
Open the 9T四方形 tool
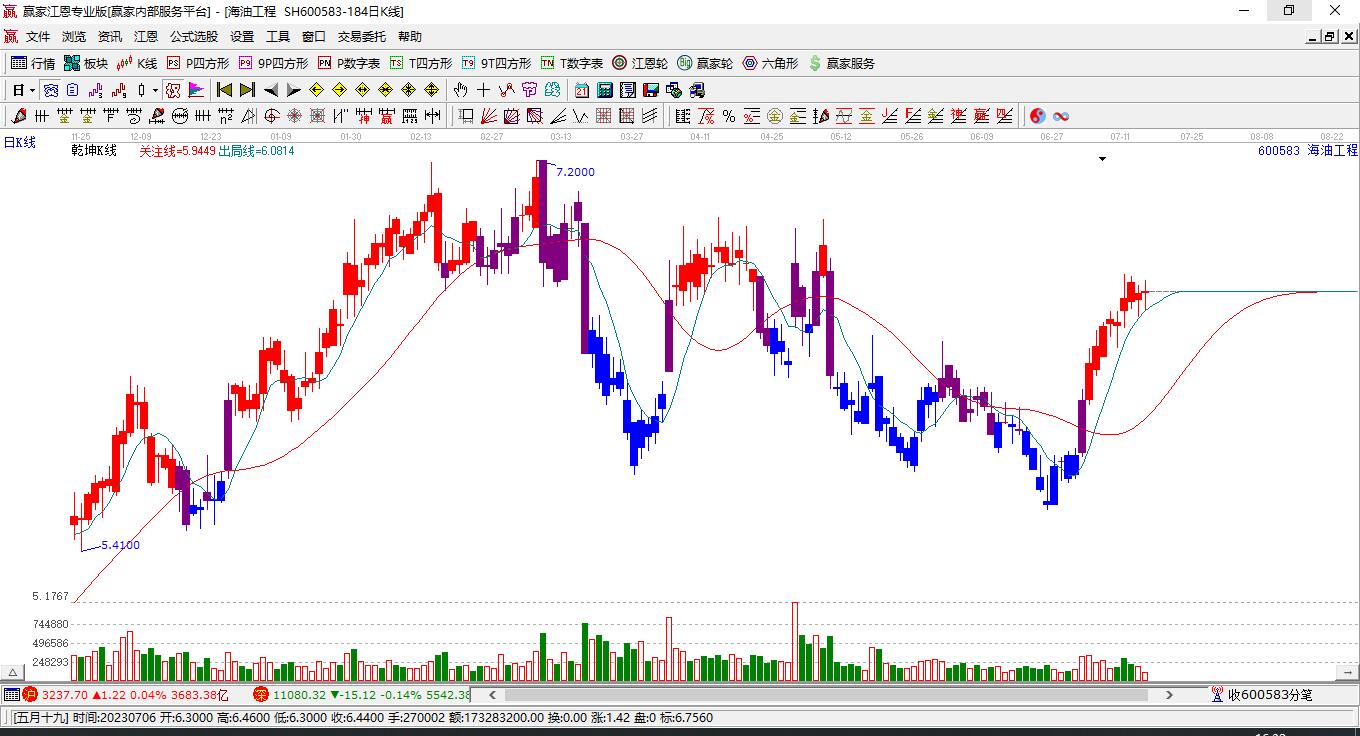click(x=496, y=63)
